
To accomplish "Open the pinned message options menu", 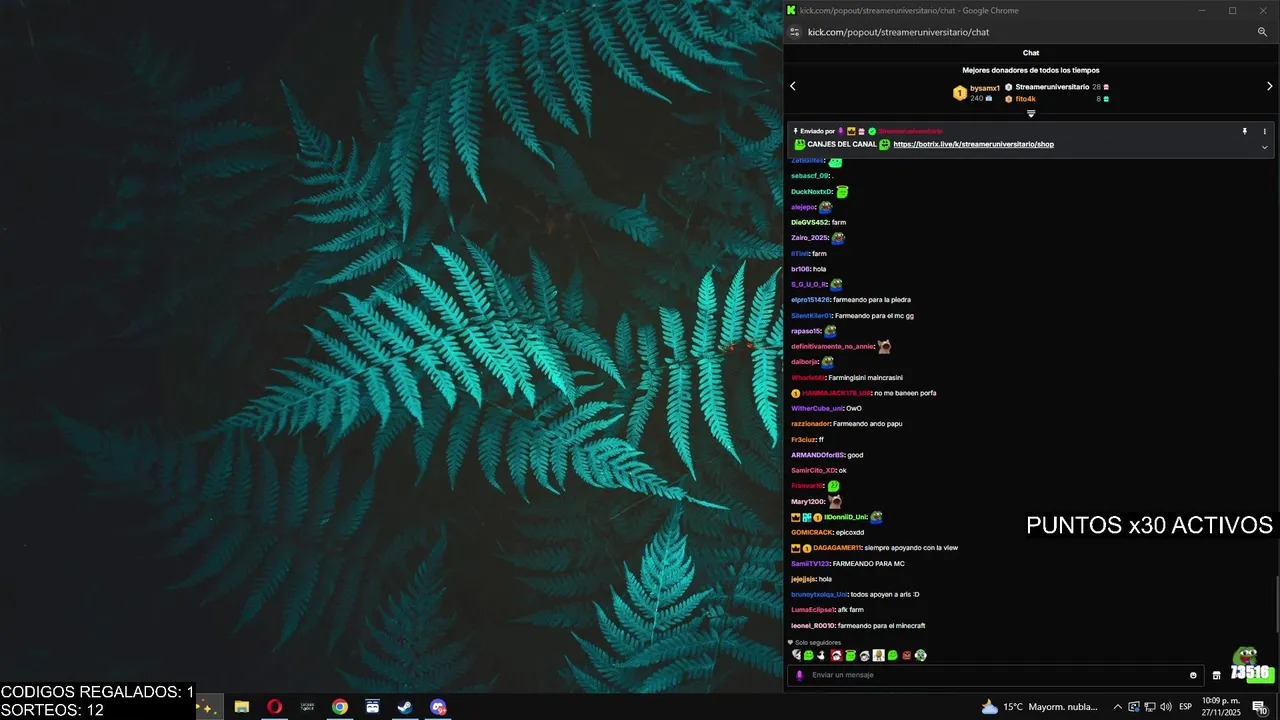I will [x=1264, y=131].
